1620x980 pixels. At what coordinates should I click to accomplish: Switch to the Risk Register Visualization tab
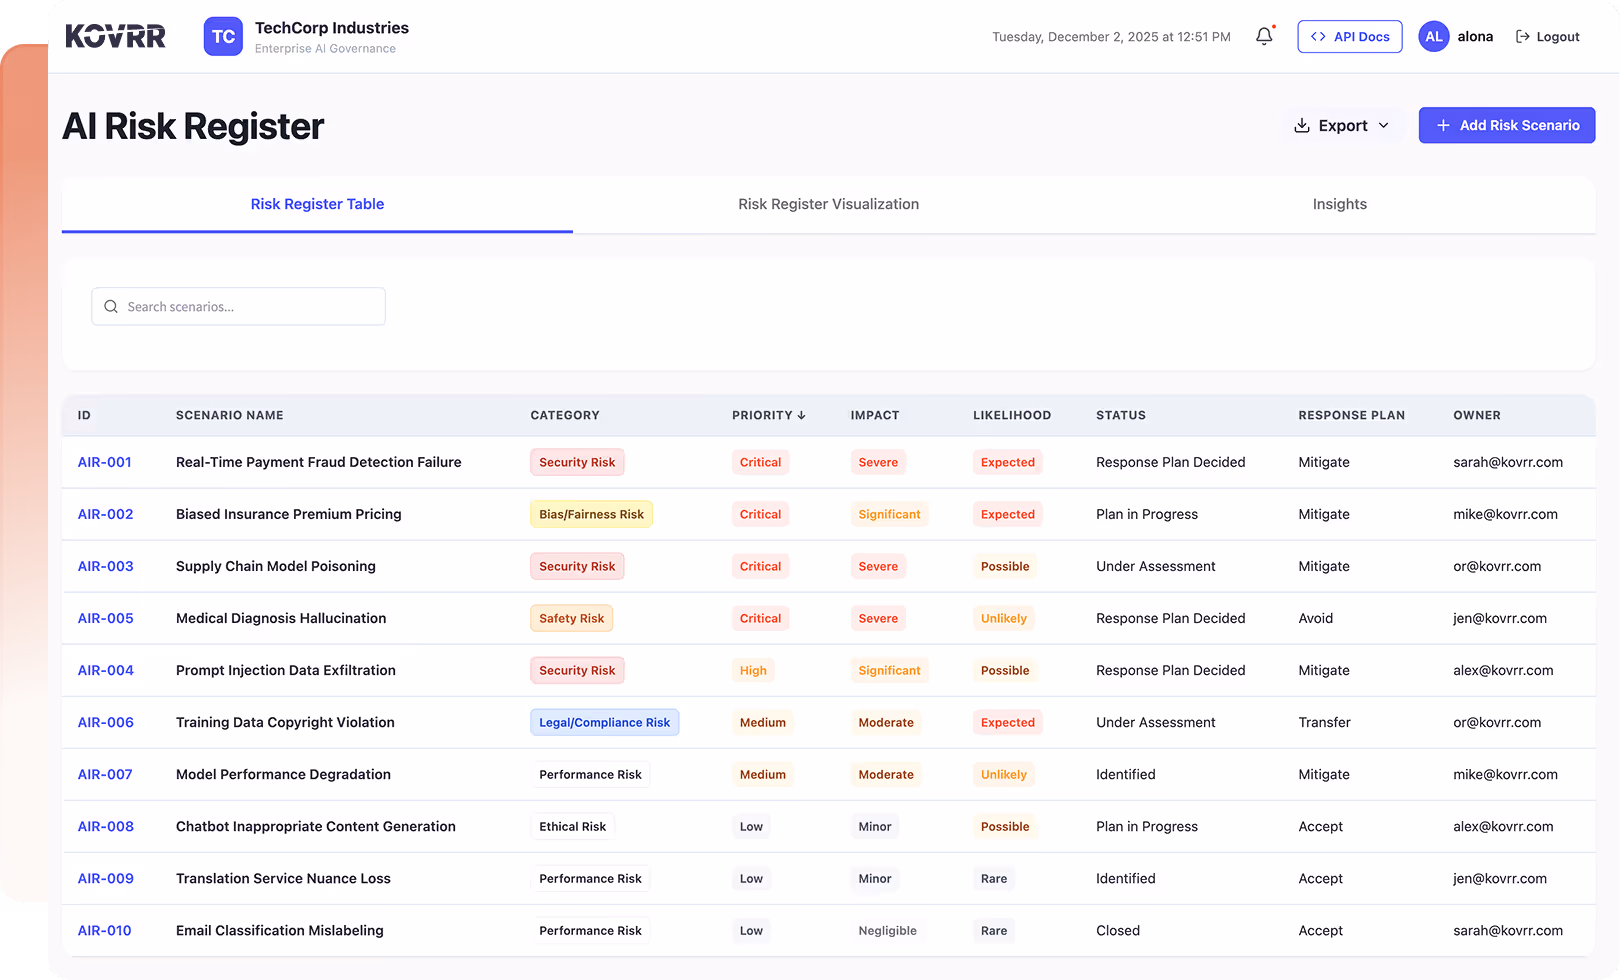(x=828, y=204)
